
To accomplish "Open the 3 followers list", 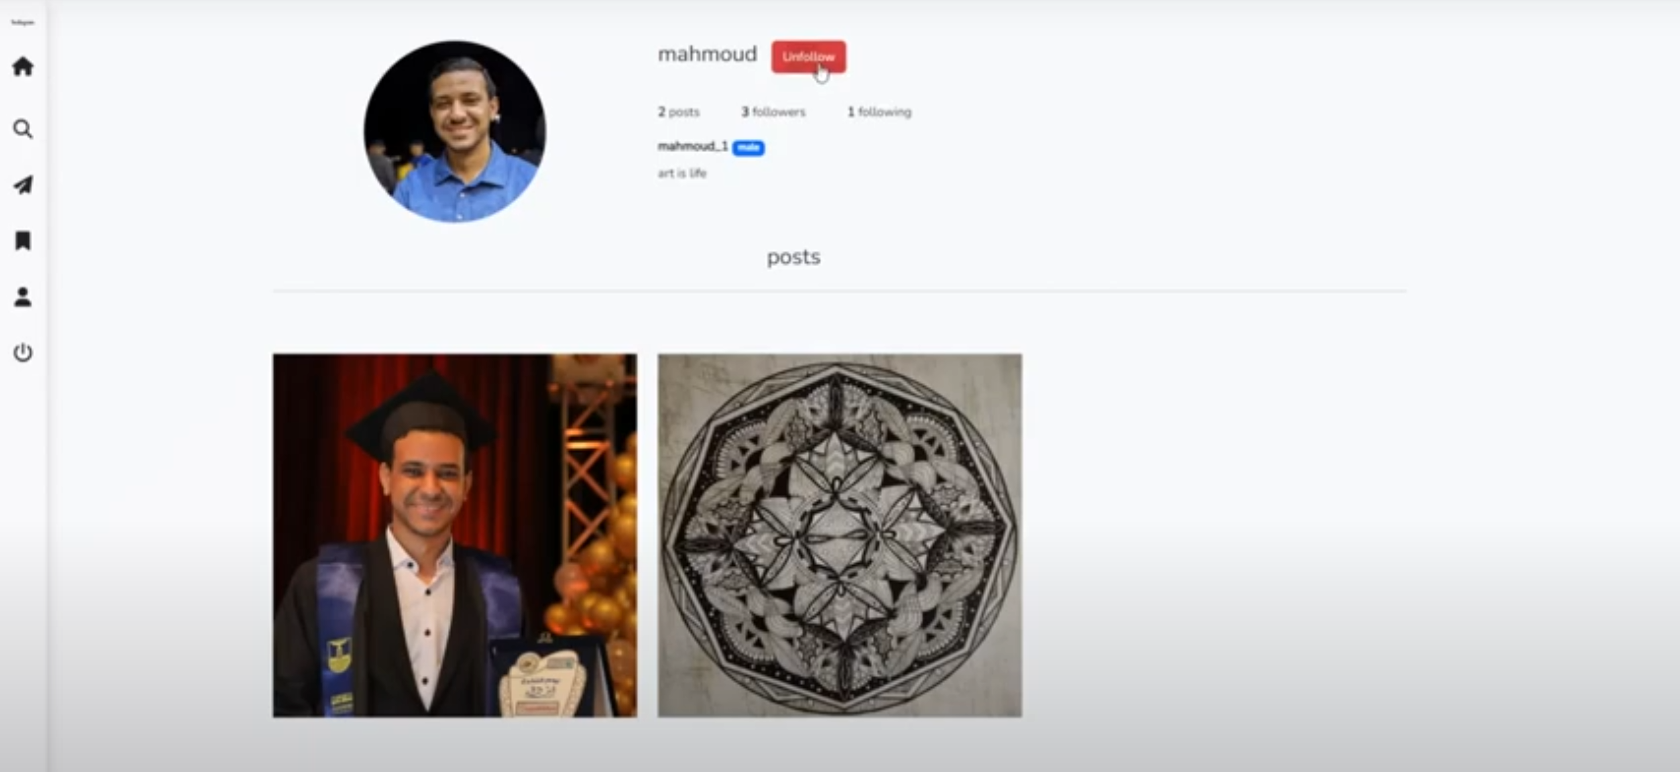I will pos(773,112).
